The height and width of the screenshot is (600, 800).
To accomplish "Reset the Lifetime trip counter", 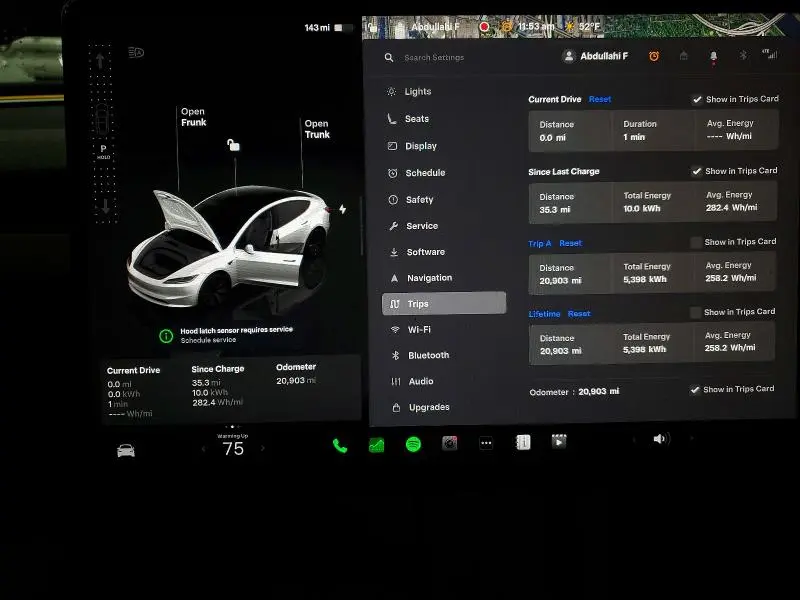I will pos(579,314).
